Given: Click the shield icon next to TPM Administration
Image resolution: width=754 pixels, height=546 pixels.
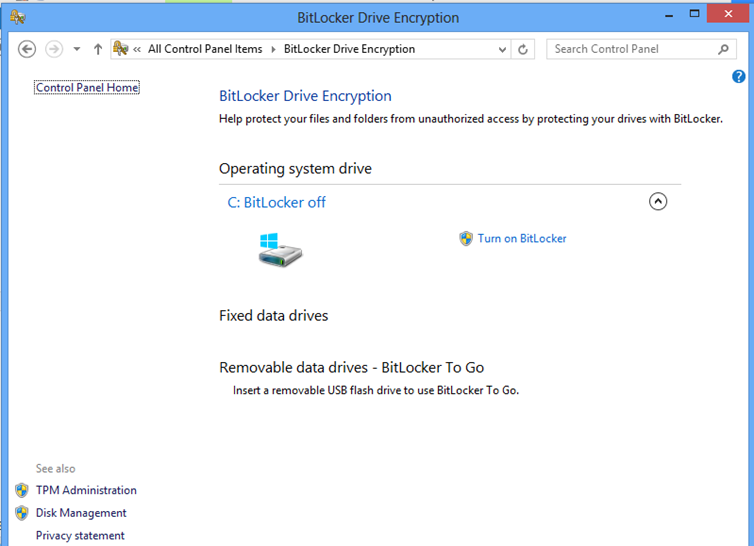Looking at the screenshot, I should coord(22,490).
